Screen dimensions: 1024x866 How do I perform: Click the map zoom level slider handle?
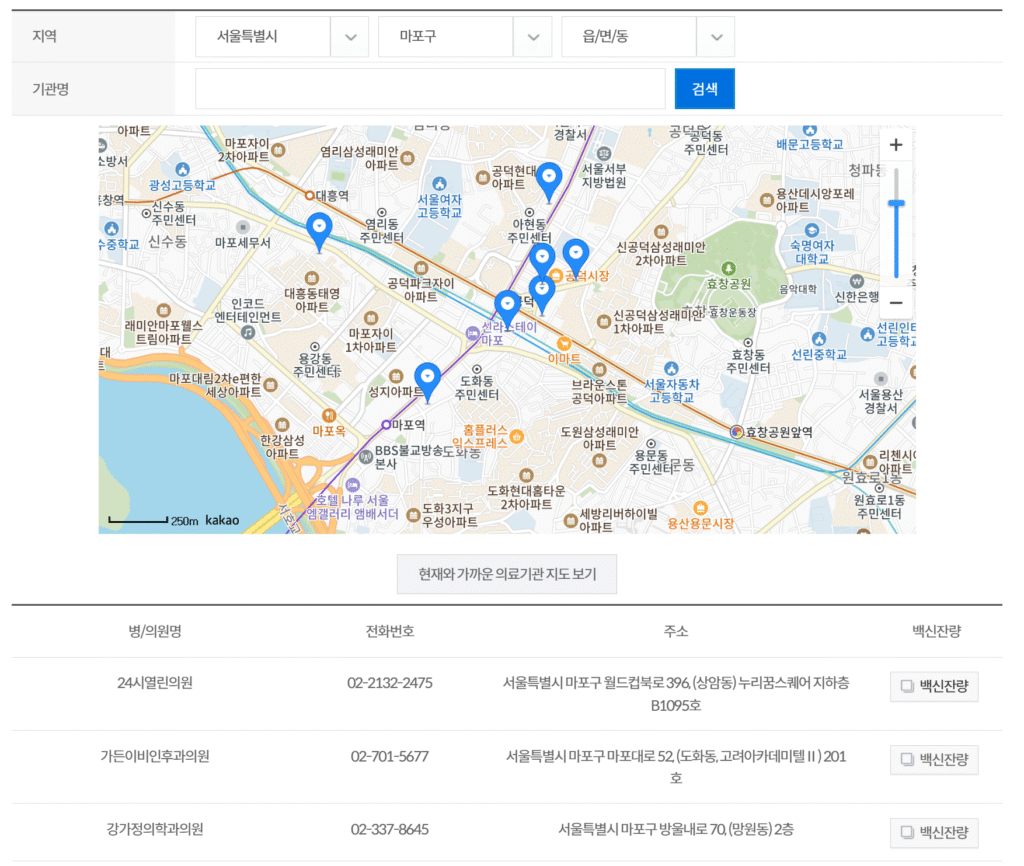coord(896,204)
